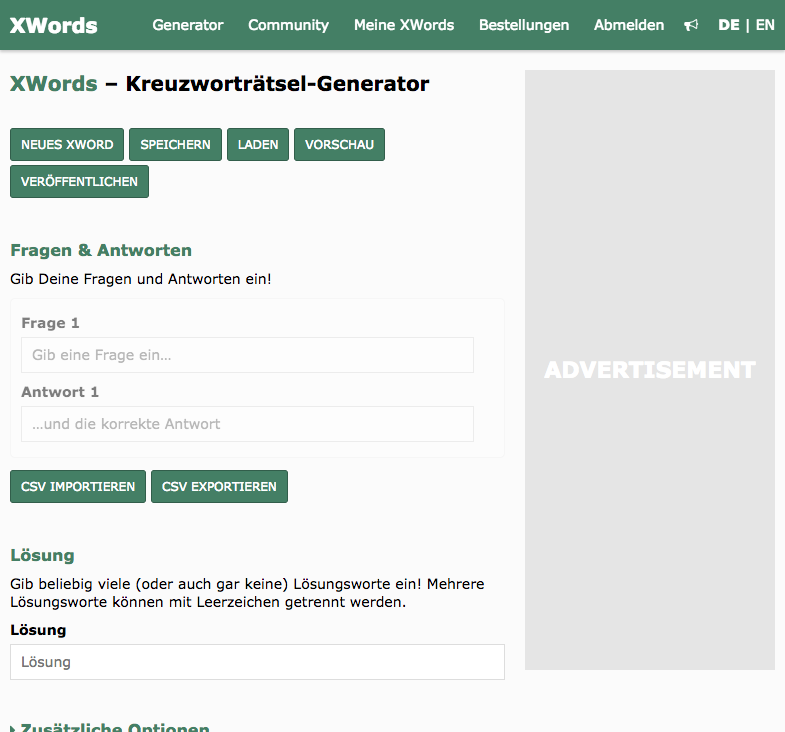
Task: Switch language to EN
Action: click(x=765, y=25)
